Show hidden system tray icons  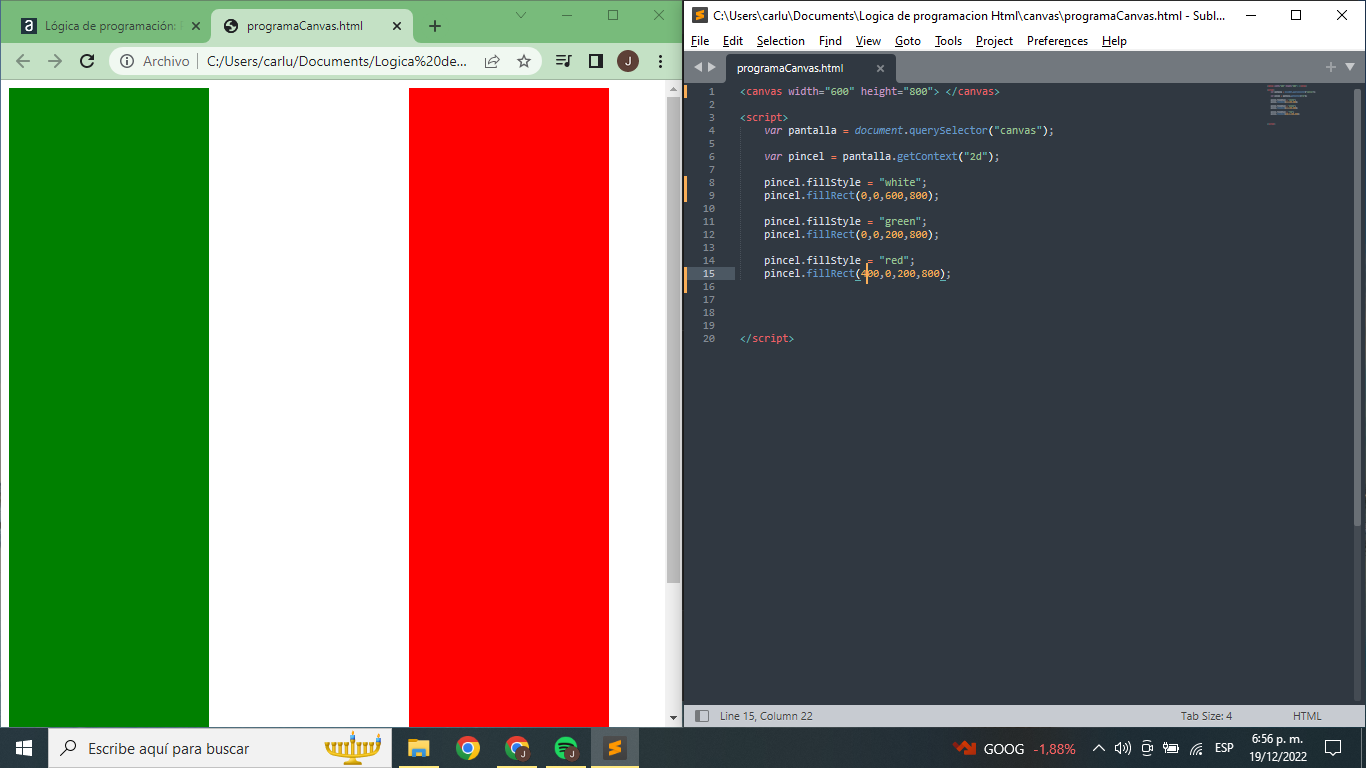tap(1098, 748)
